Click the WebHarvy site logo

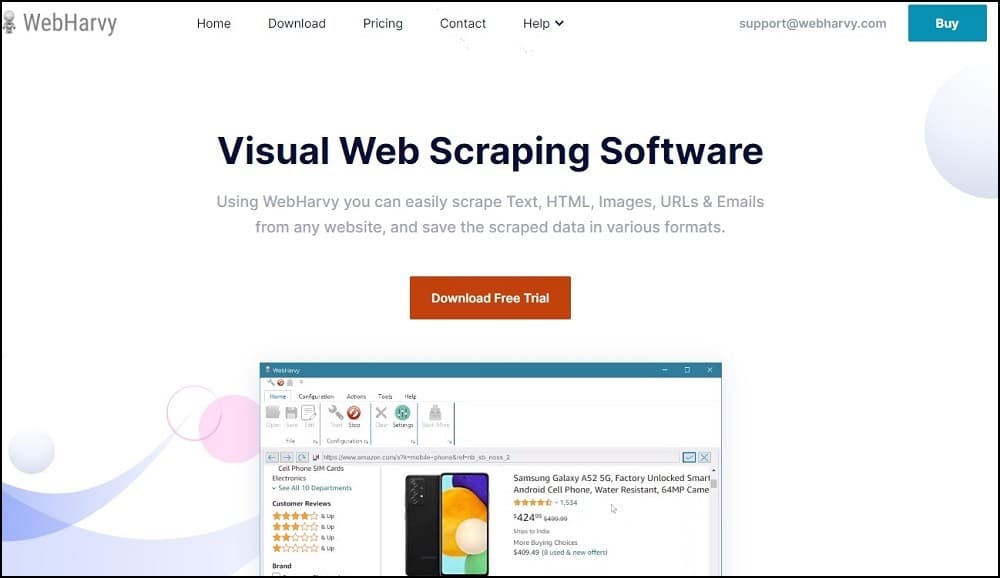(60, 23)
